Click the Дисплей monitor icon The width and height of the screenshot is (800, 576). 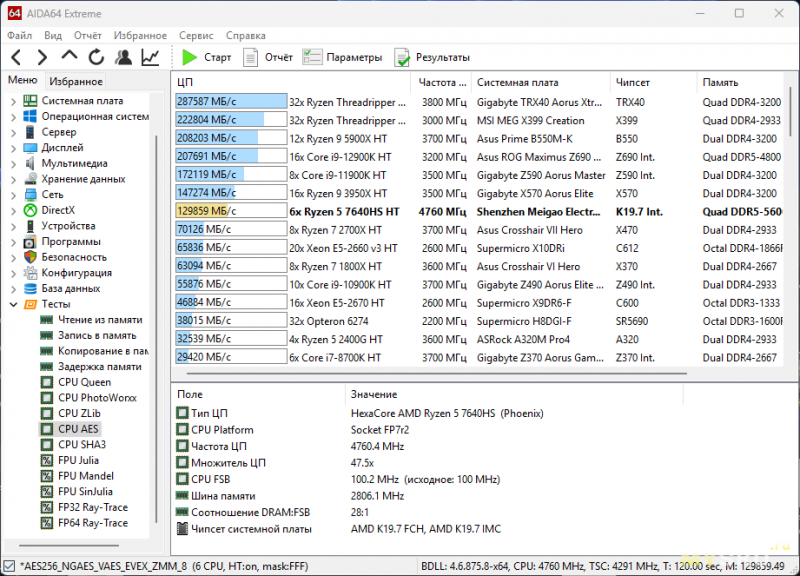[31, 147]
